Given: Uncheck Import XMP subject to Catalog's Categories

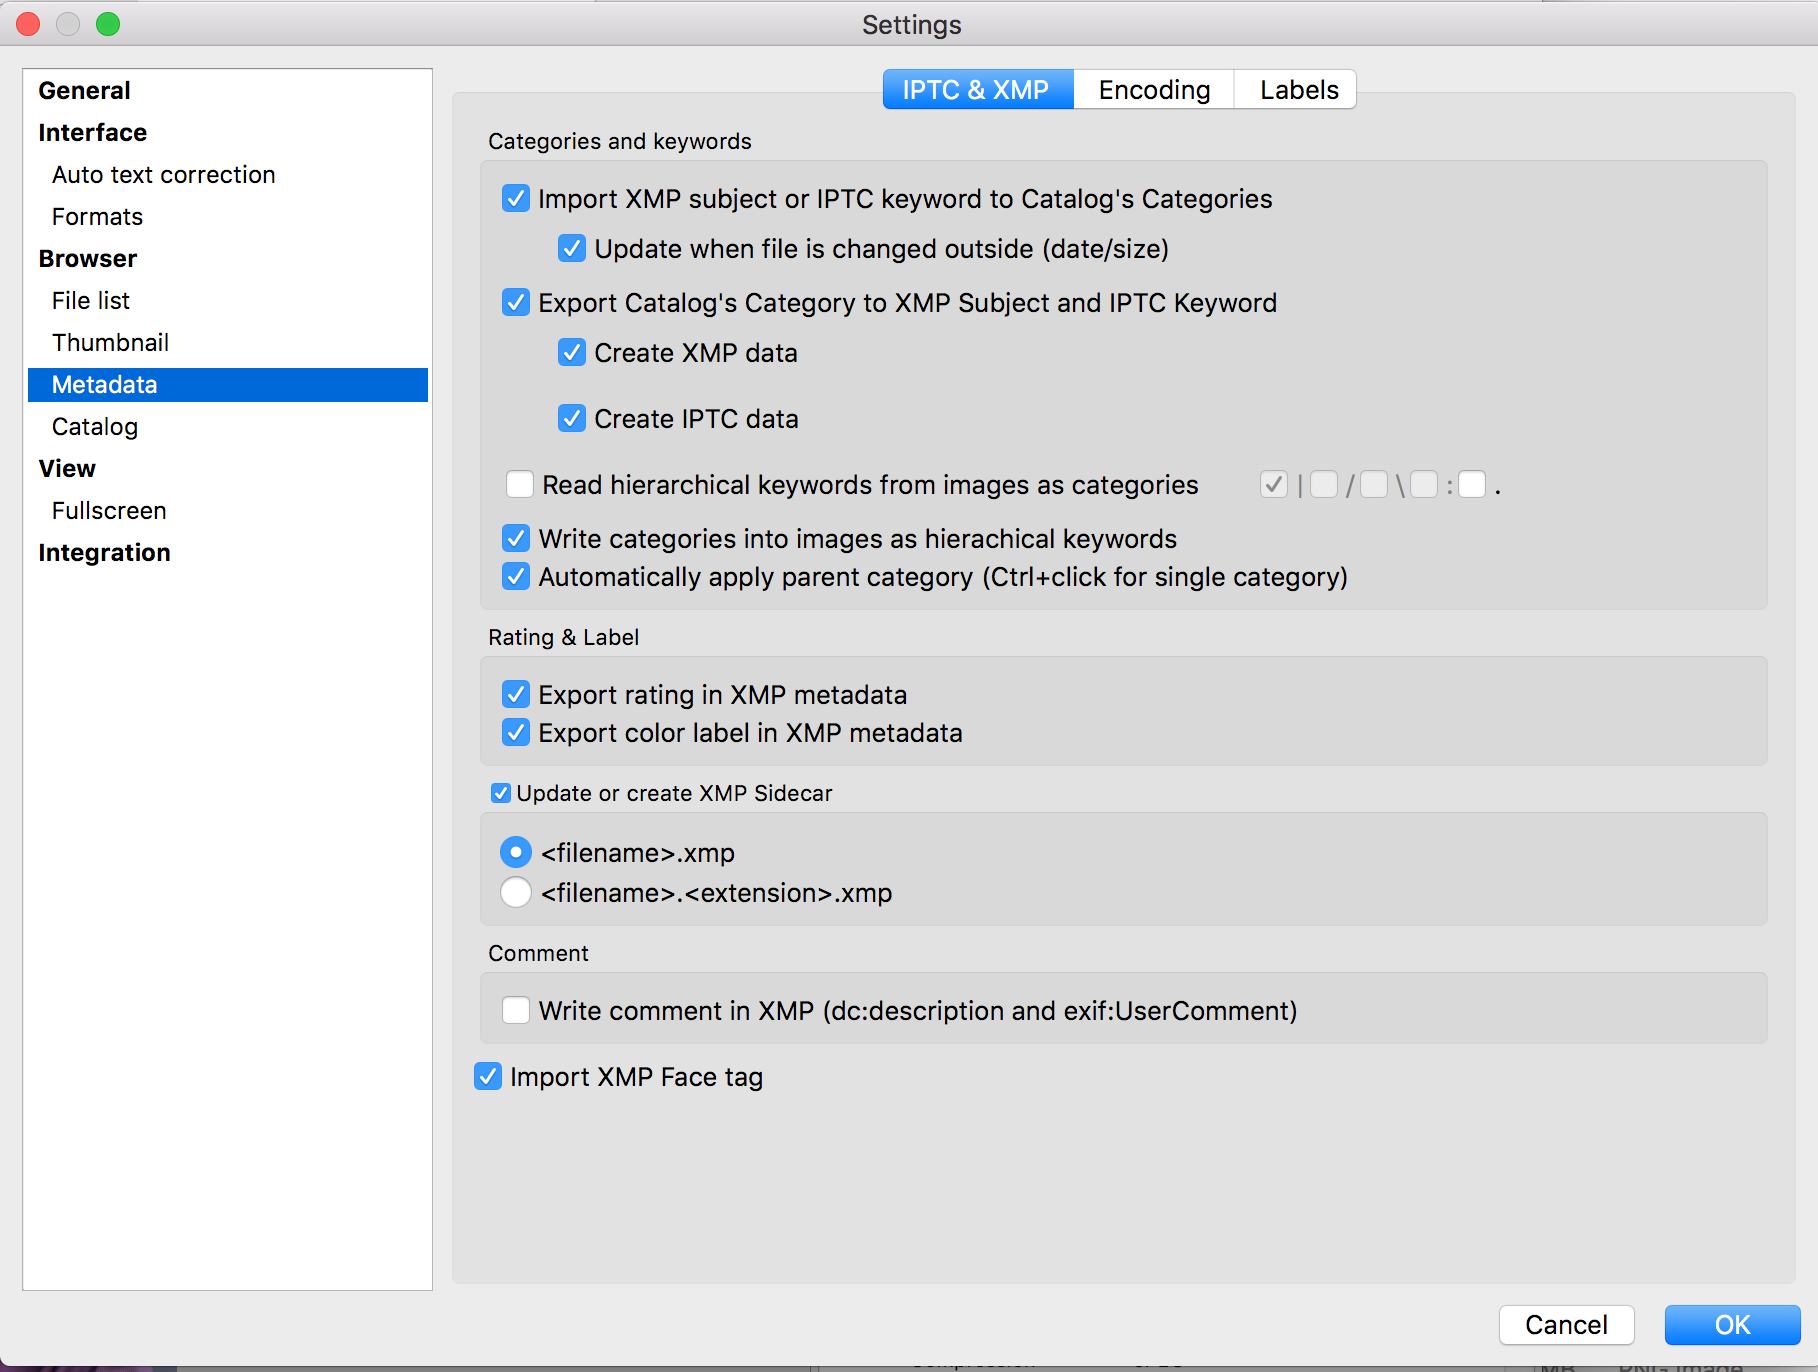Looking at the screenshot, I should click(516, 199).
